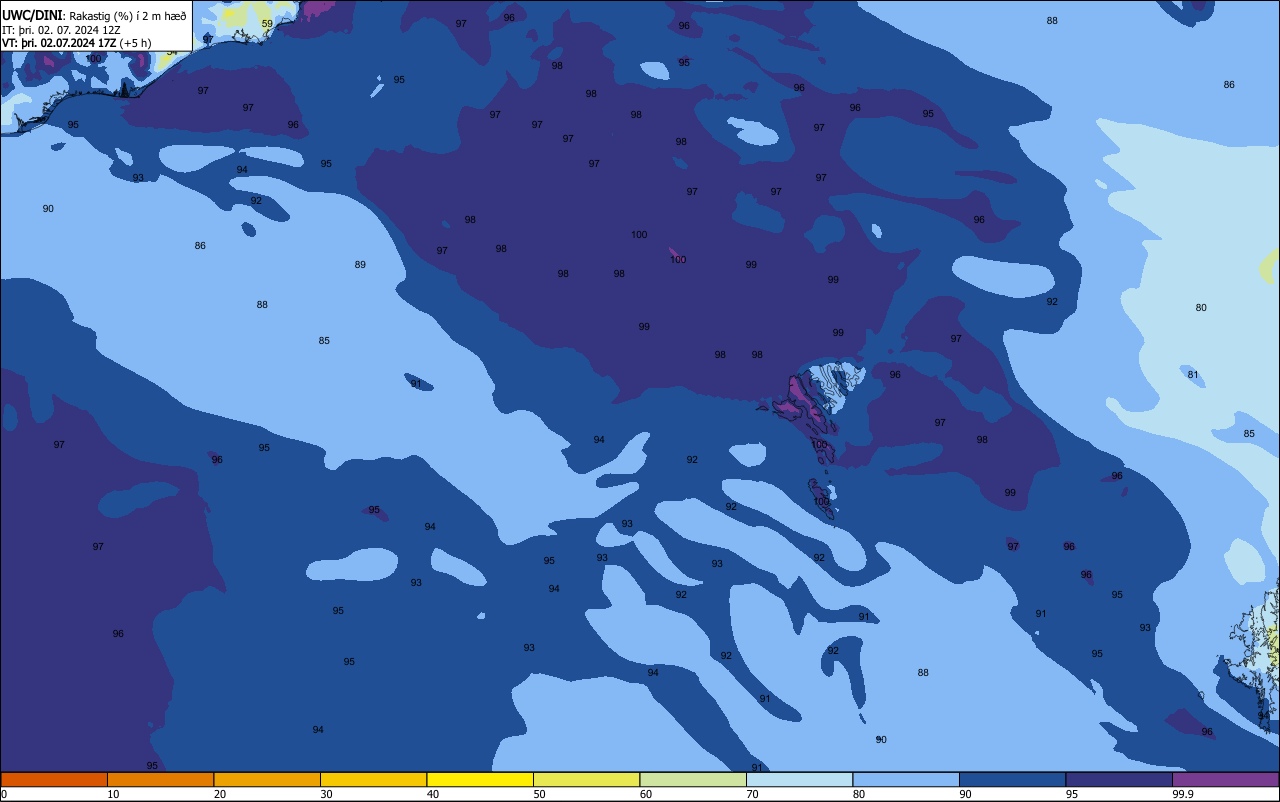Select the 20–30 legend color band
The width and height of the screenshot is (1280, 802).
coord(267,779)
